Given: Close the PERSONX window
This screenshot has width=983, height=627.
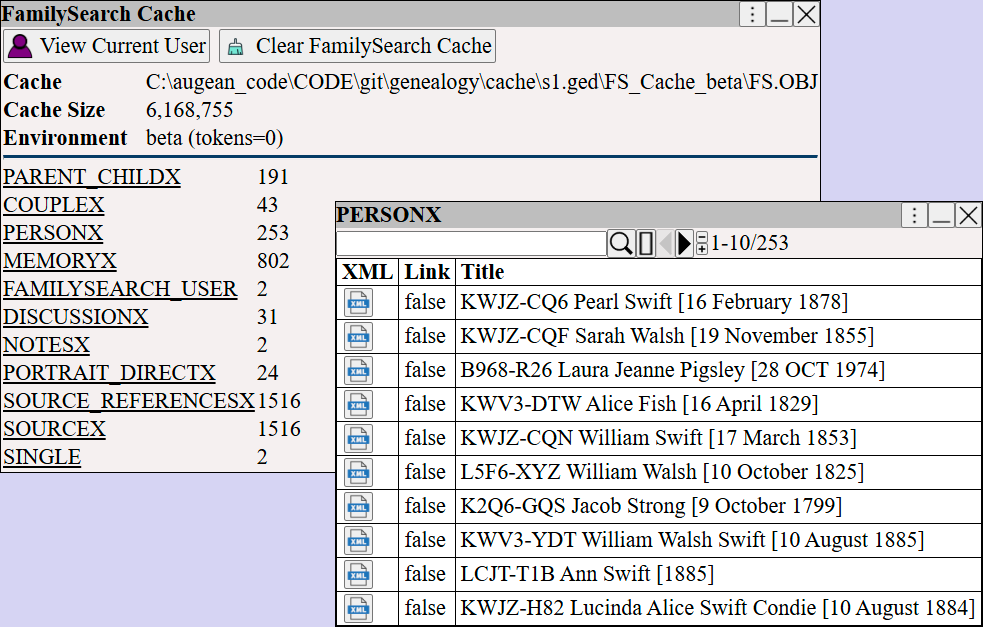Looking at the screenshot, I should pos(968,216).
